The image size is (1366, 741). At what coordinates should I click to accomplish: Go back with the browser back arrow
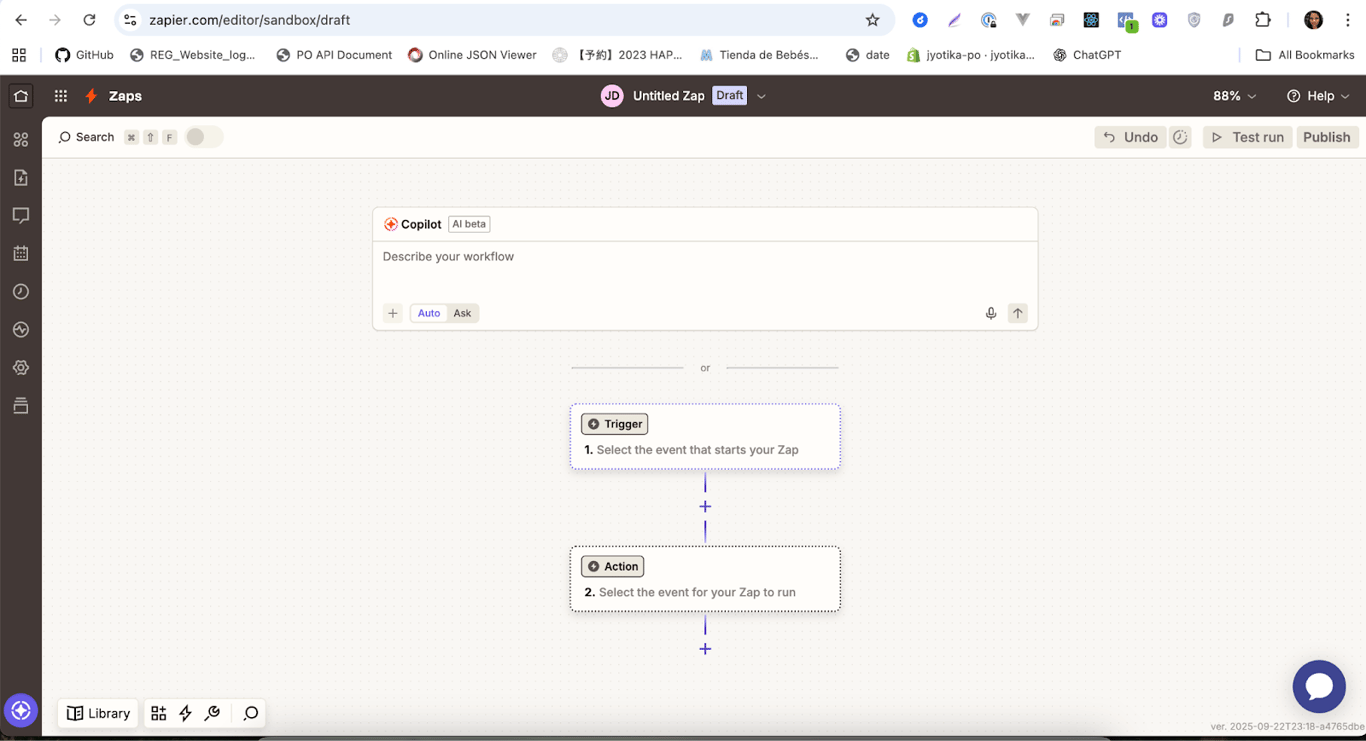coord(21,20)
